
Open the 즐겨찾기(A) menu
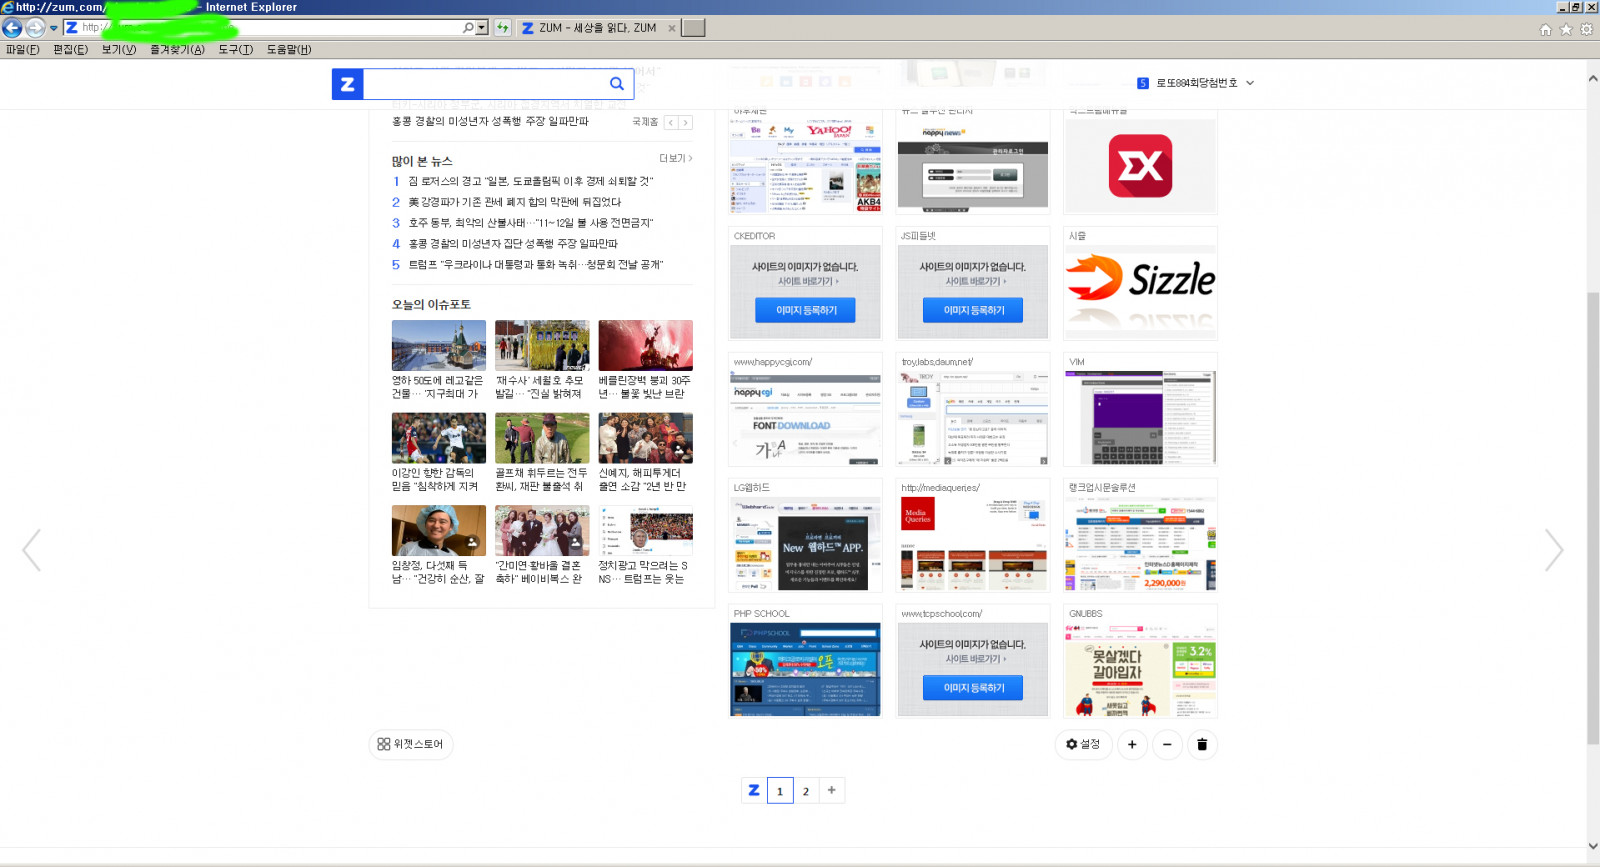pos(177,49)
